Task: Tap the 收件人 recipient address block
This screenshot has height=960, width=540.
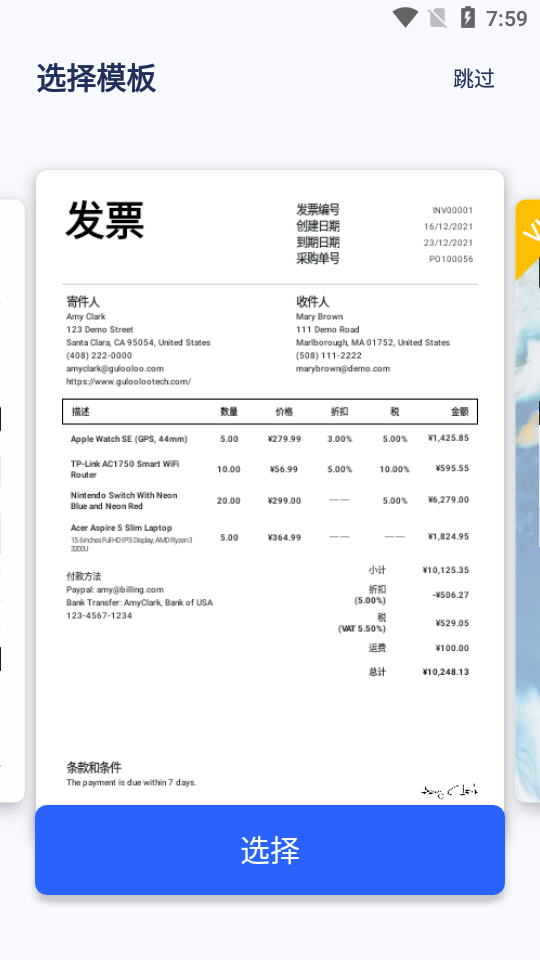Action: point(373,335)
